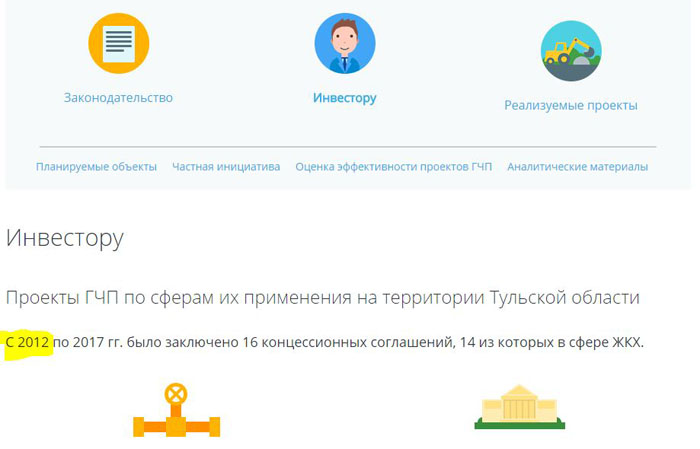Select the orange pipe valve icon
Screen dimensions: 700x449
click(176, 412)
